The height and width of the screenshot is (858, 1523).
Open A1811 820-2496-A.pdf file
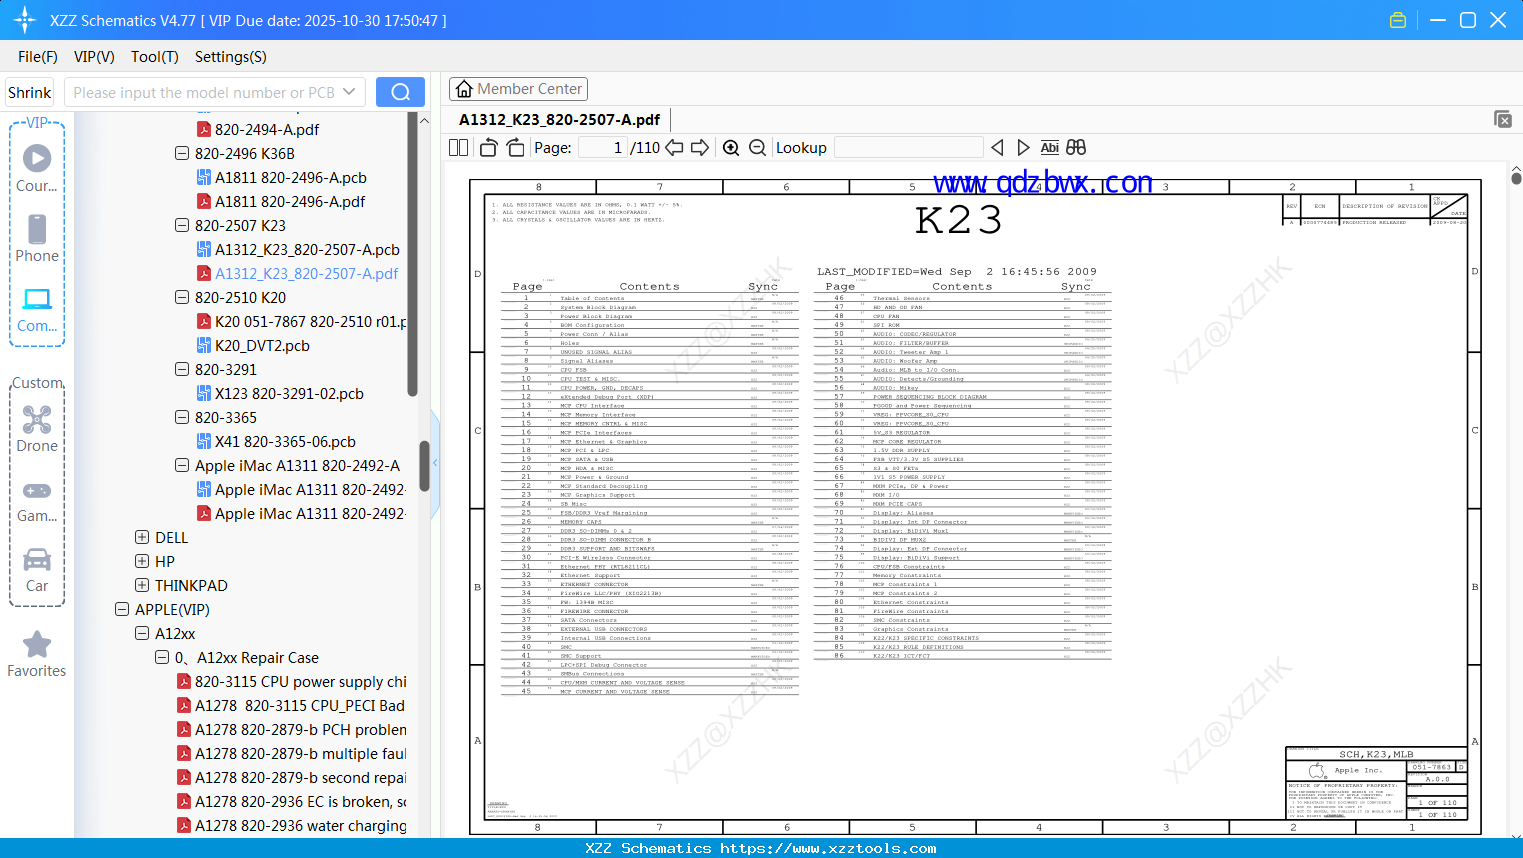pyautogui.click(x=280, y=202)
